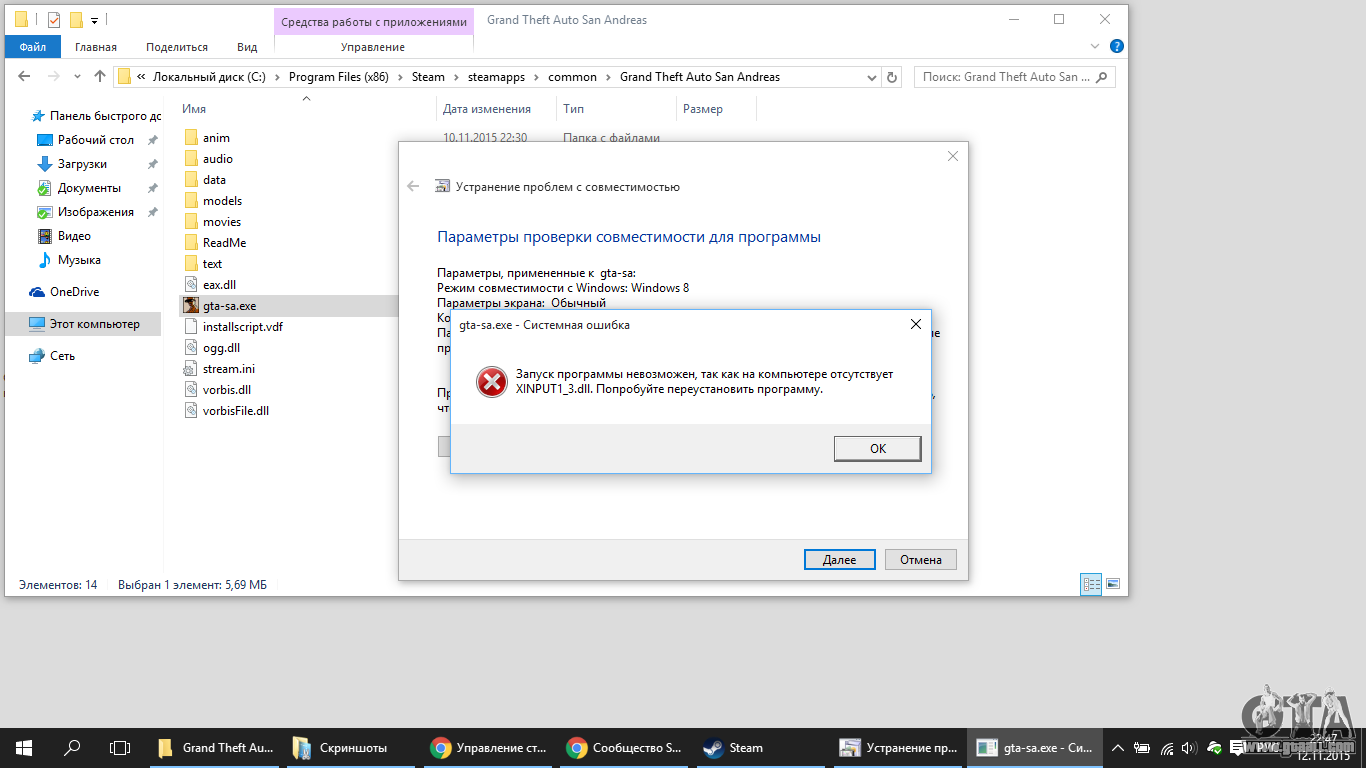The height and width of the screenshot is (768, 1366).
Task: Select the models folder
Action: 222,201
